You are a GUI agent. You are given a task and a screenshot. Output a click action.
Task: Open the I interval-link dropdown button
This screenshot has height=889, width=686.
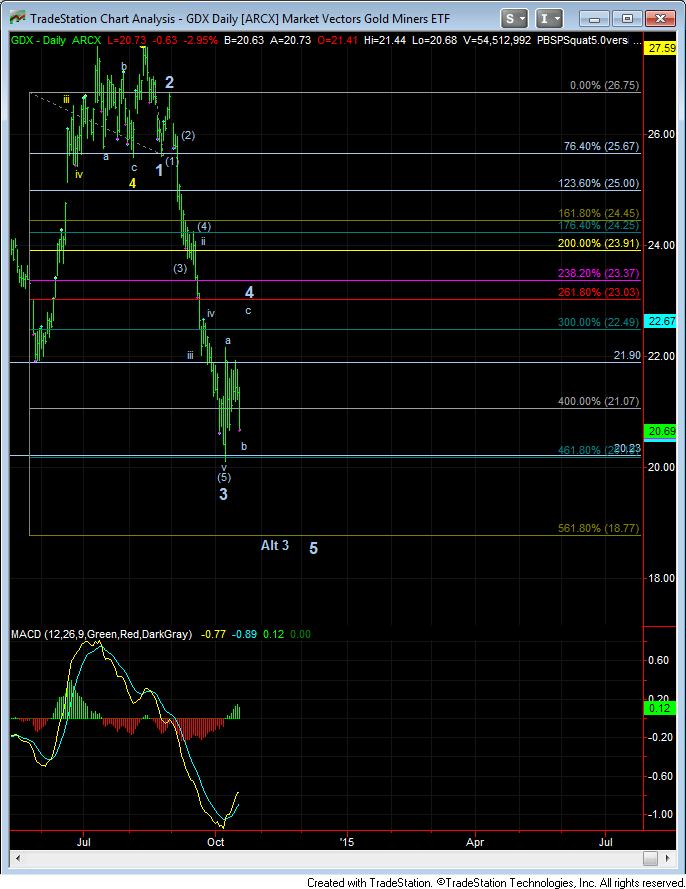point(548,19)
